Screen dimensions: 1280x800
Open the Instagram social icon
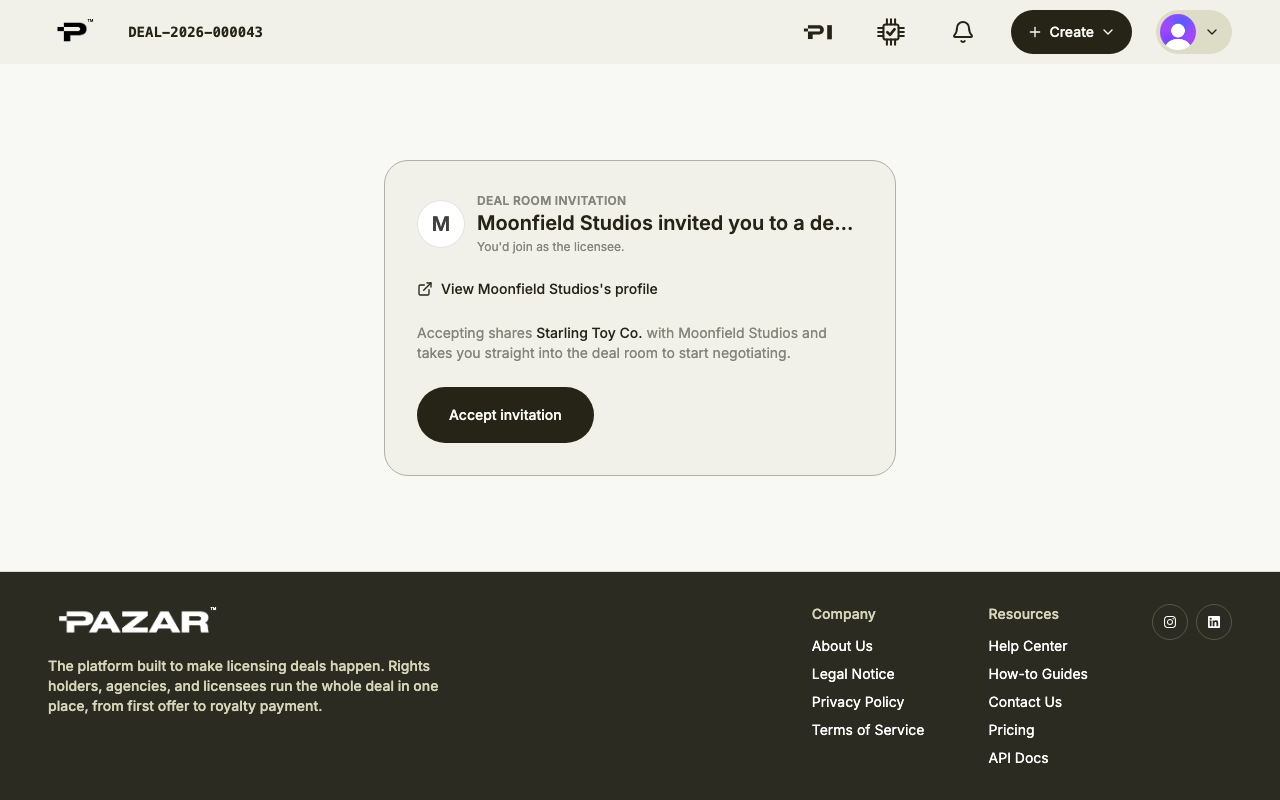click(1170, 622)
